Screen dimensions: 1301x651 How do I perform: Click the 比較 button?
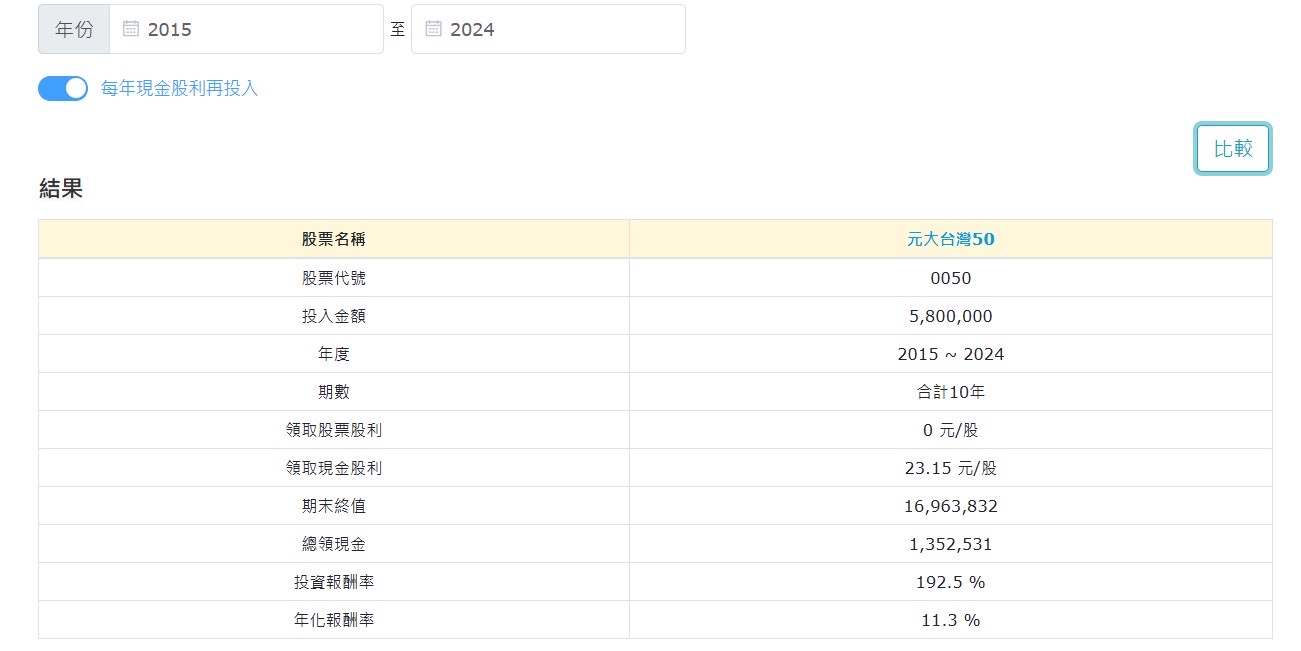pos(1233,149)
